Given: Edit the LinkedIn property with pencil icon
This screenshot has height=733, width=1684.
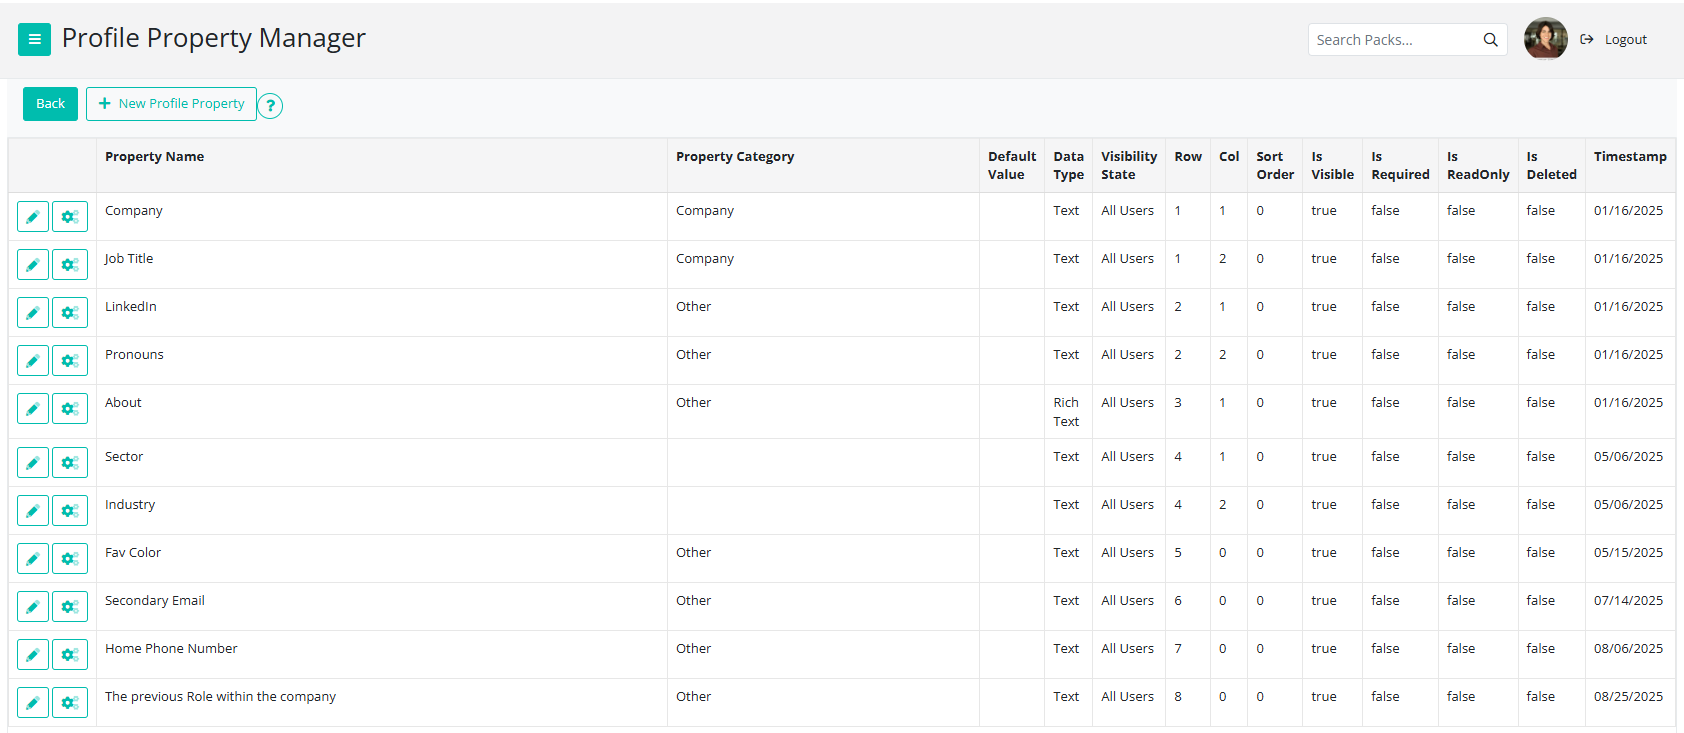Looking at the screenshot, I should 33,313.
